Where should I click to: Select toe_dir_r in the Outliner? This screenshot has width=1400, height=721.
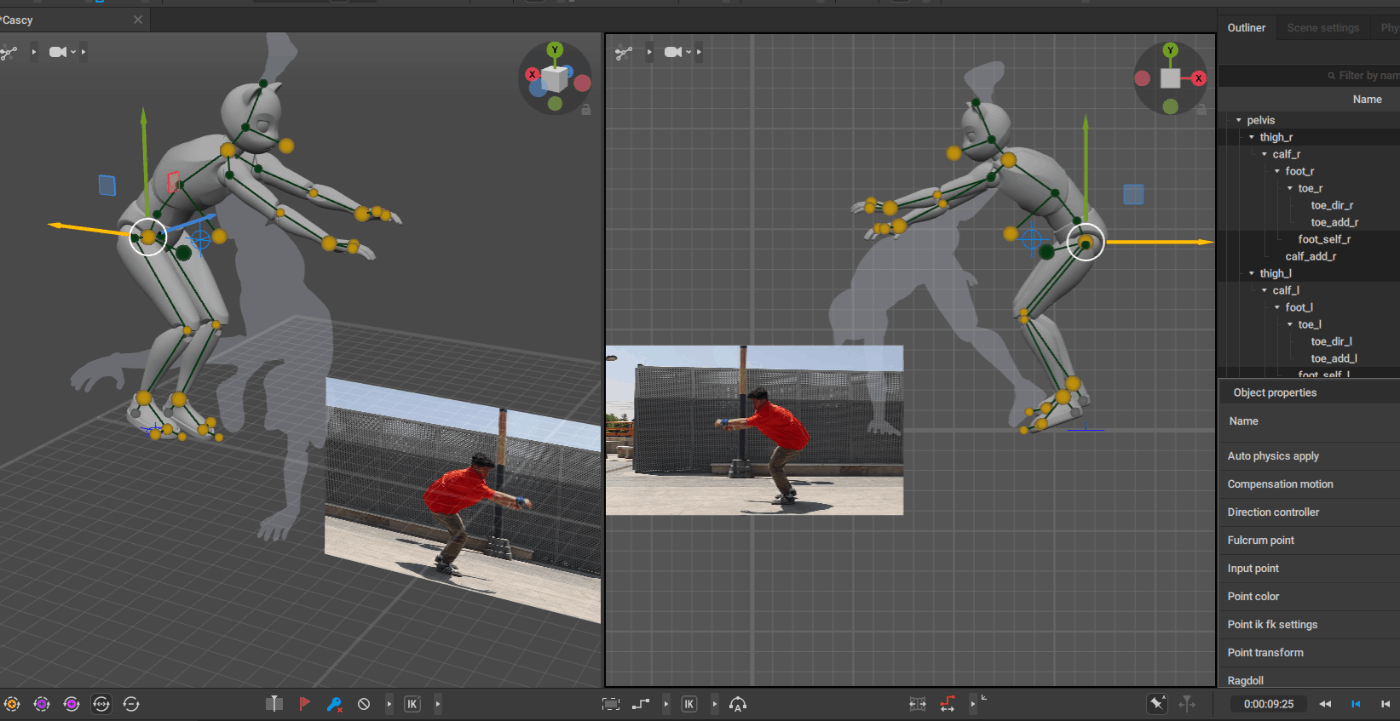(1332, 205)
